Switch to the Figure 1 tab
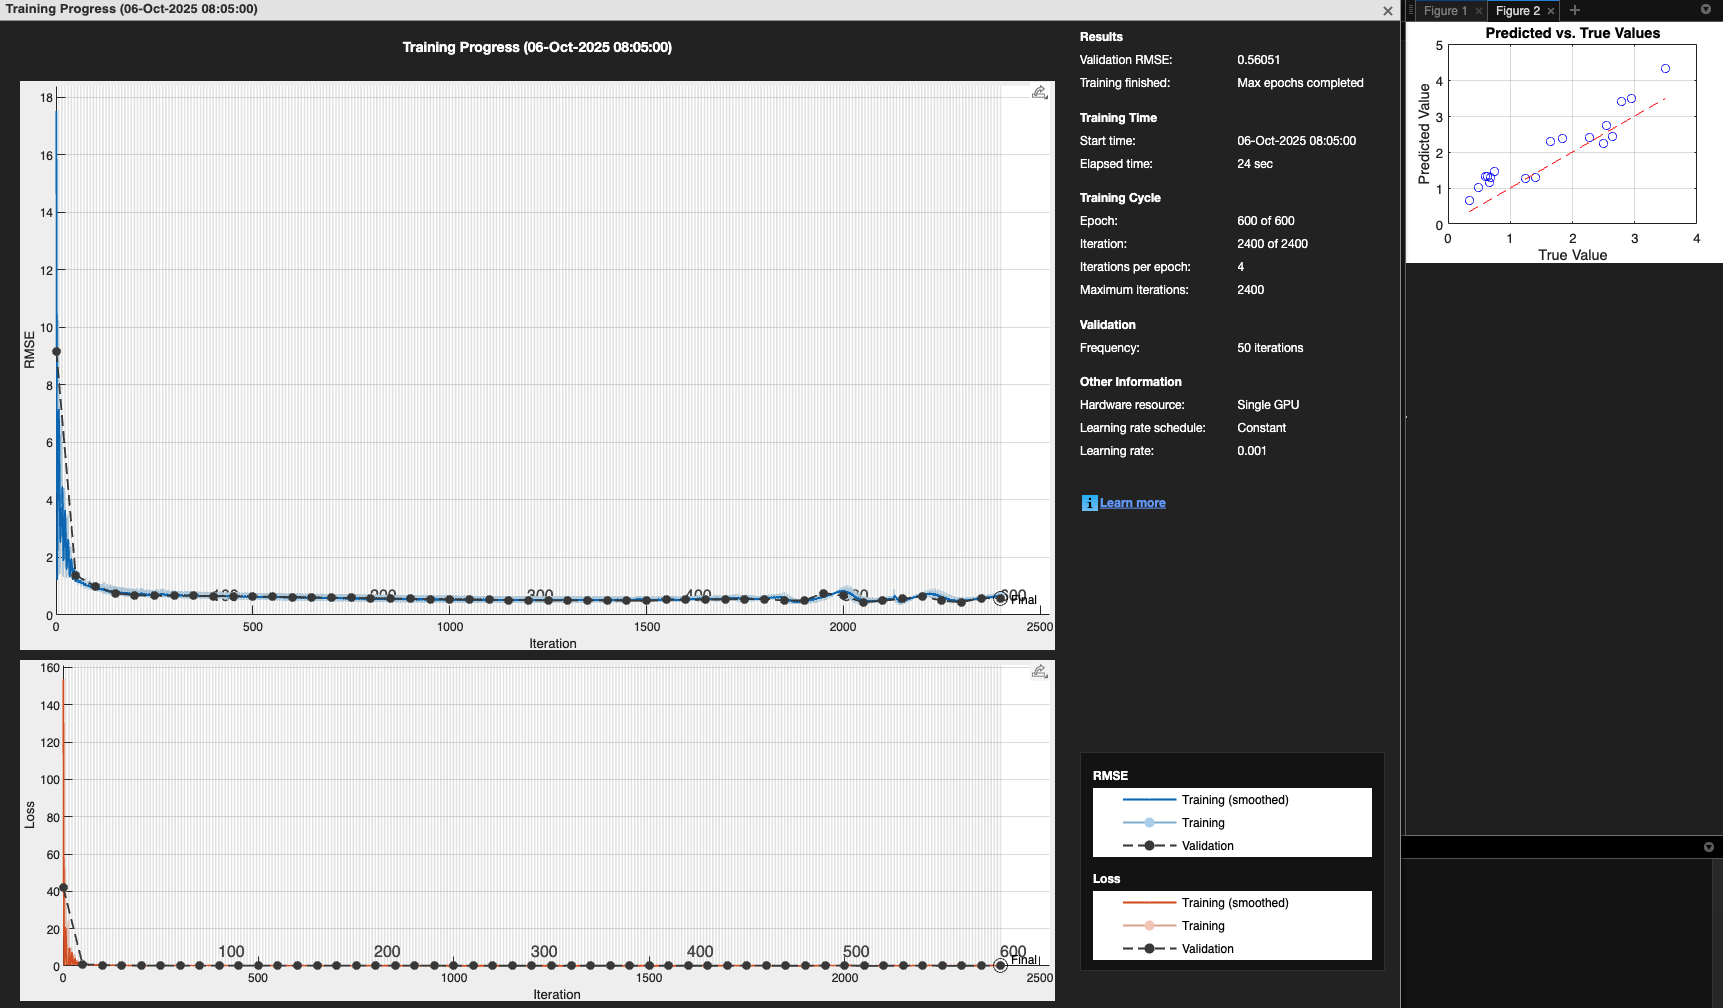Screen dimensions: 1723x1008 coord(1445,11)
